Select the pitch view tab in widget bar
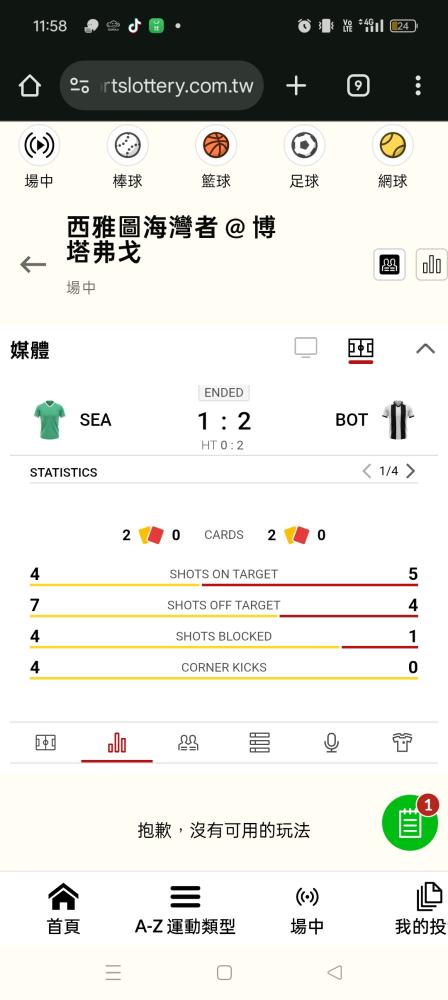 point(45,742)
